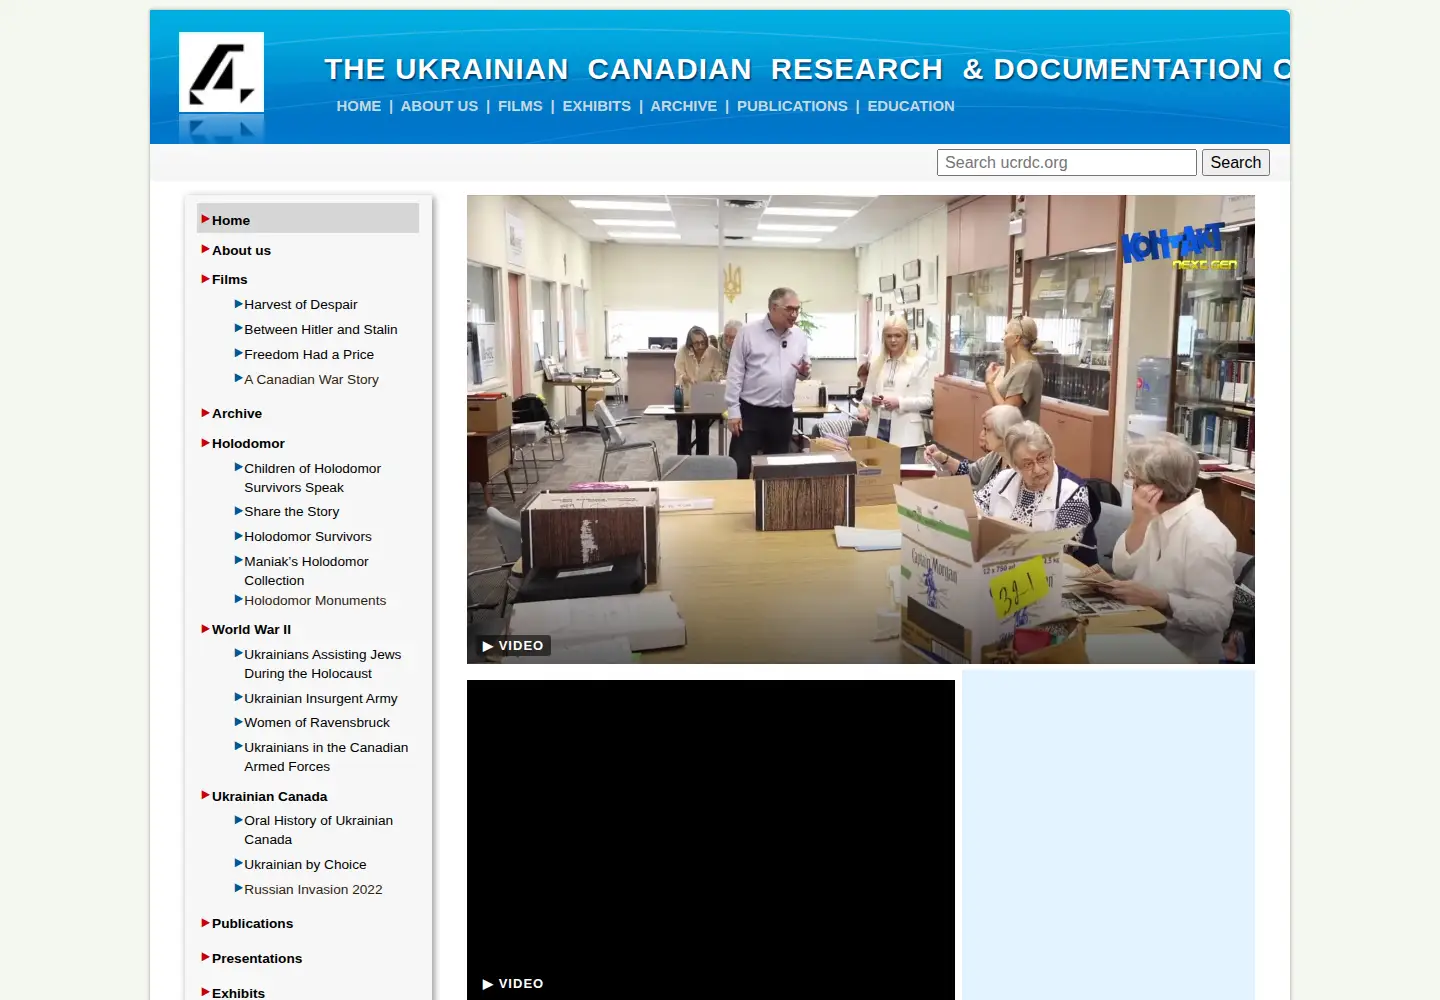Open Ukrainian by Choice link
Viewport: 1440px width, 1000px height.
(305, 864)
